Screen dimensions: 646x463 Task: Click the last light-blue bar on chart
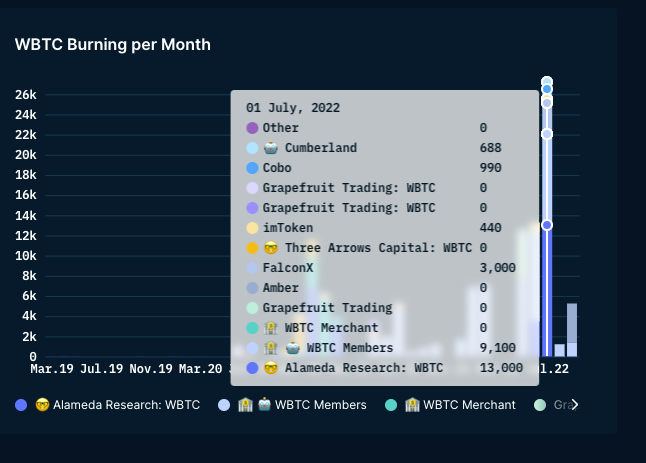(572, 330)
